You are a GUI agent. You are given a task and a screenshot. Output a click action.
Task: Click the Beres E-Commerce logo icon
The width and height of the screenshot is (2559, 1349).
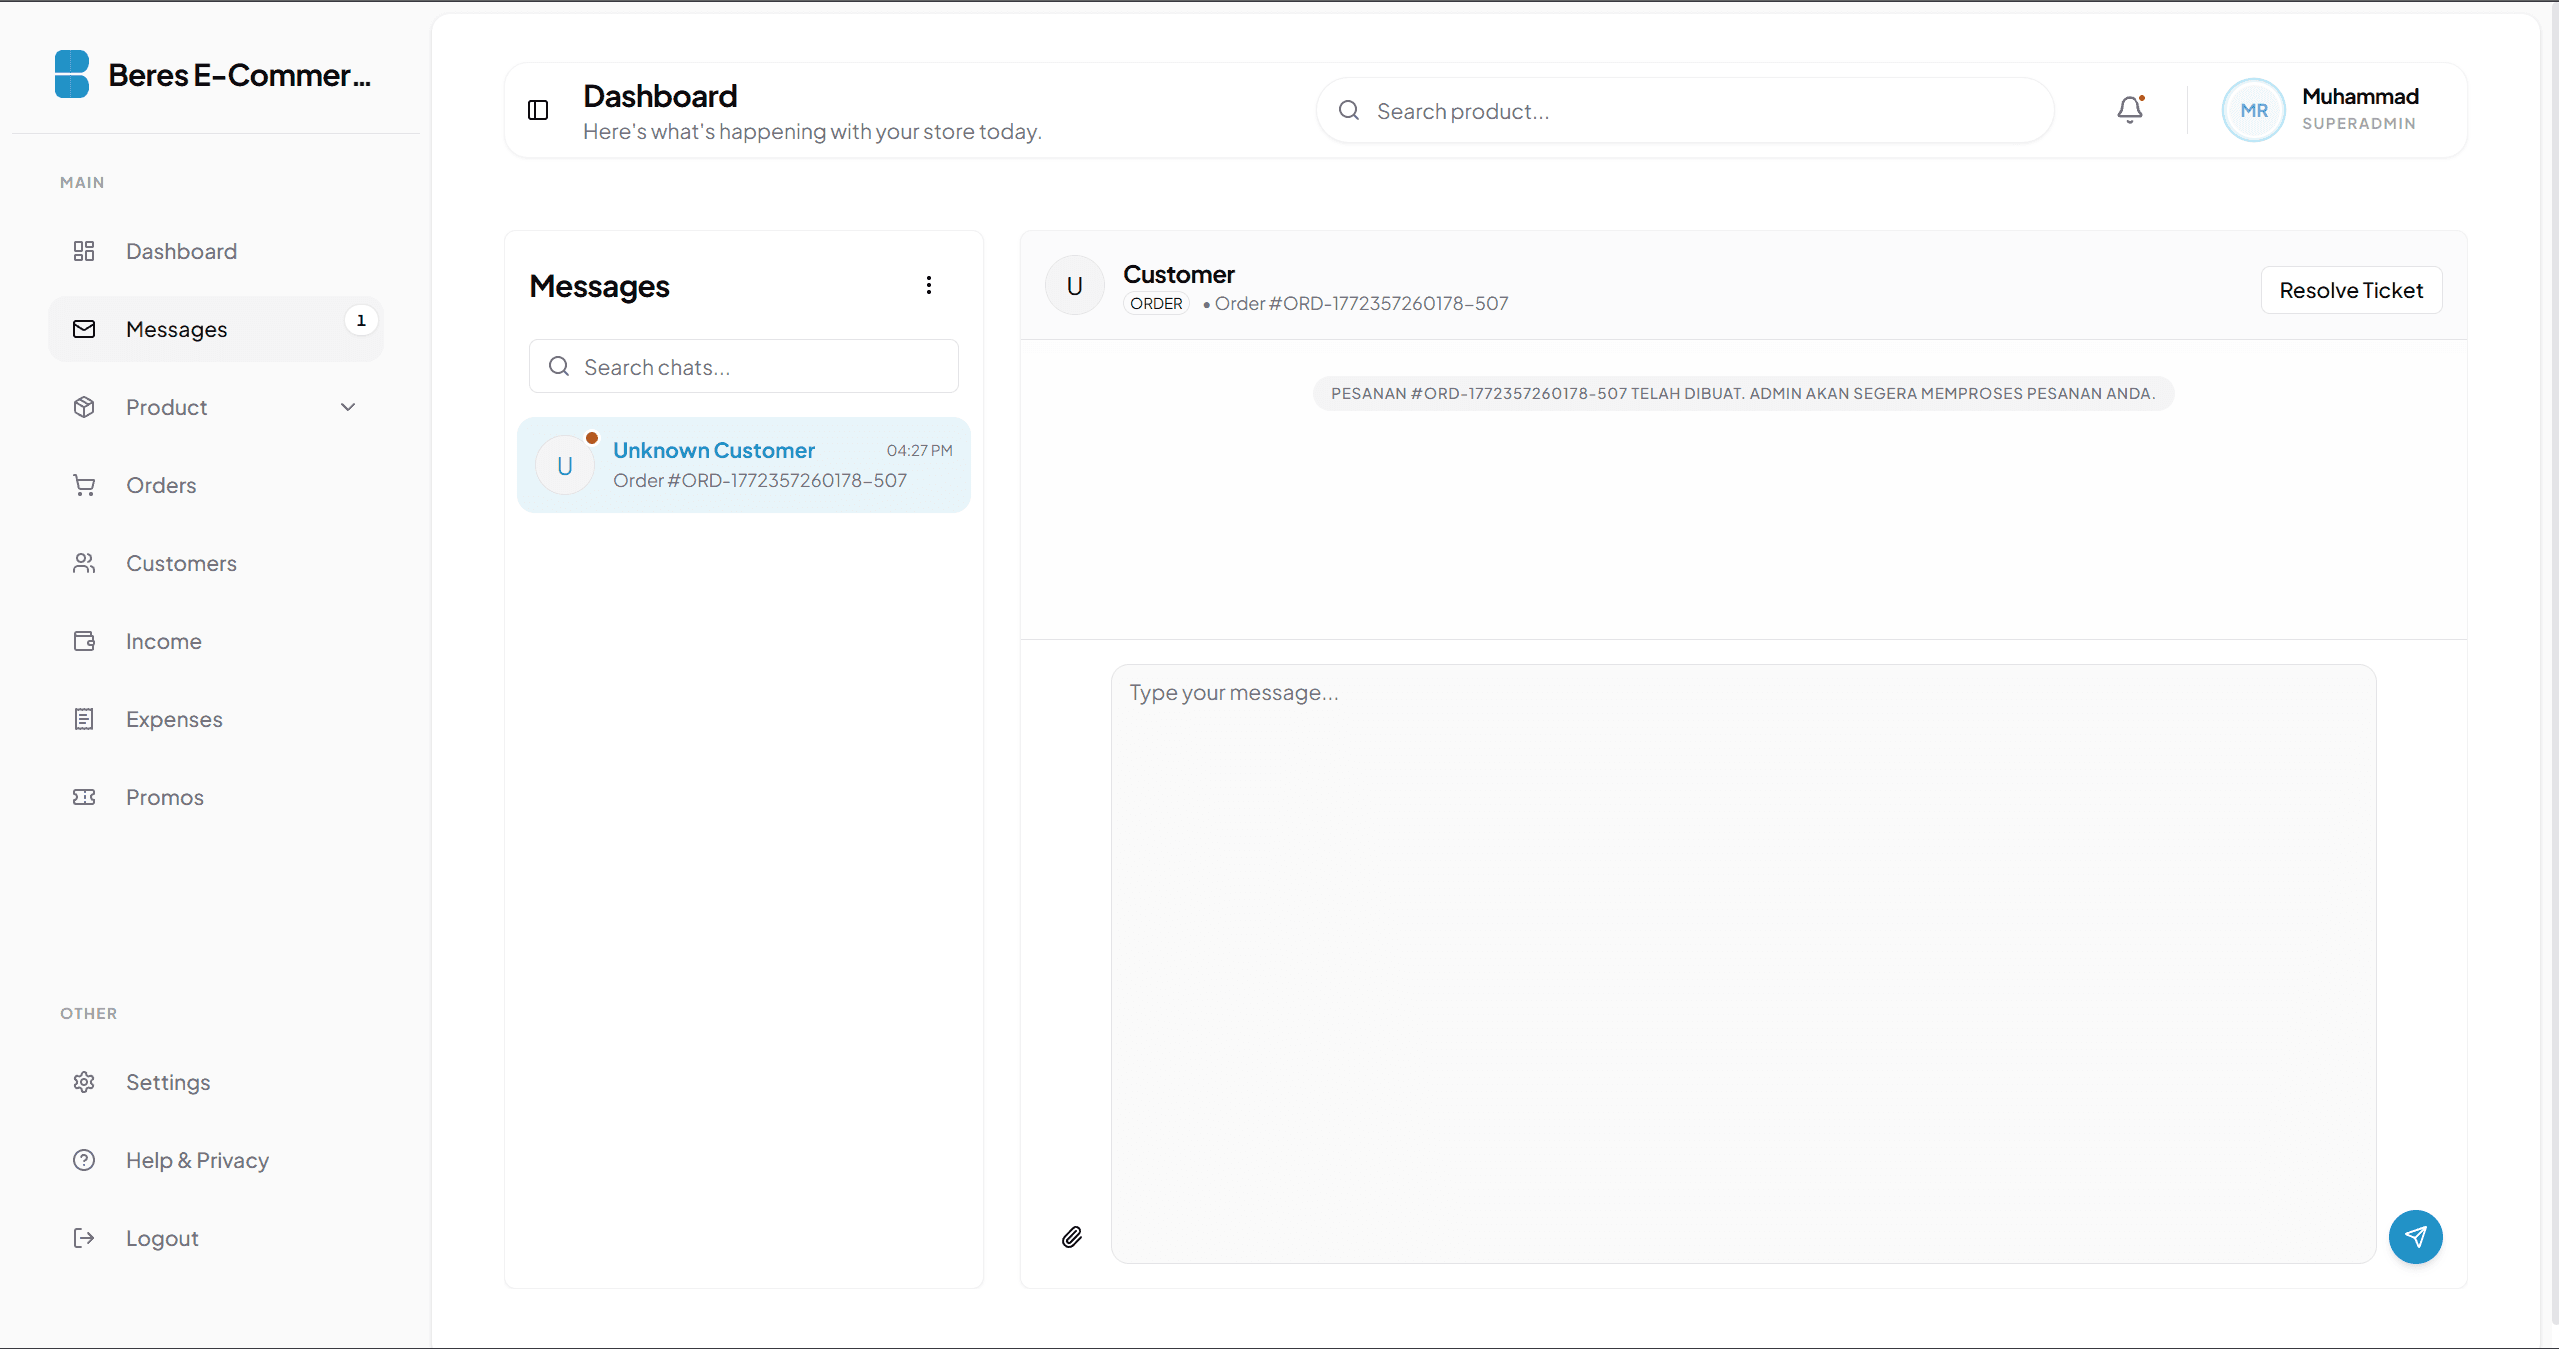click(x=72, y=74)
